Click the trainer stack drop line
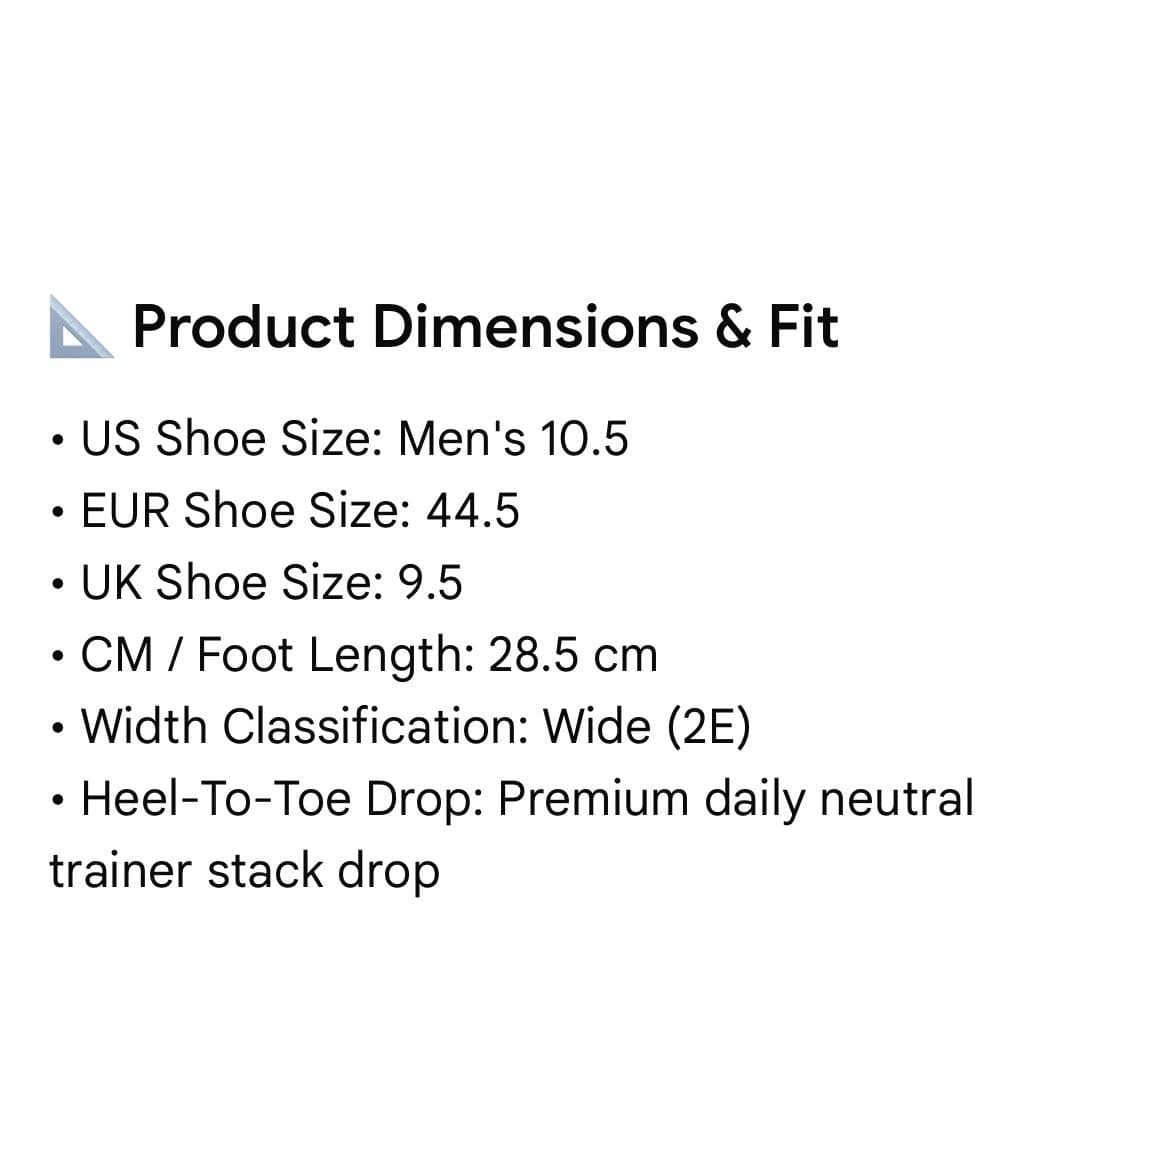This screenshot has width=1170, height=1170. tap(245, 871)
